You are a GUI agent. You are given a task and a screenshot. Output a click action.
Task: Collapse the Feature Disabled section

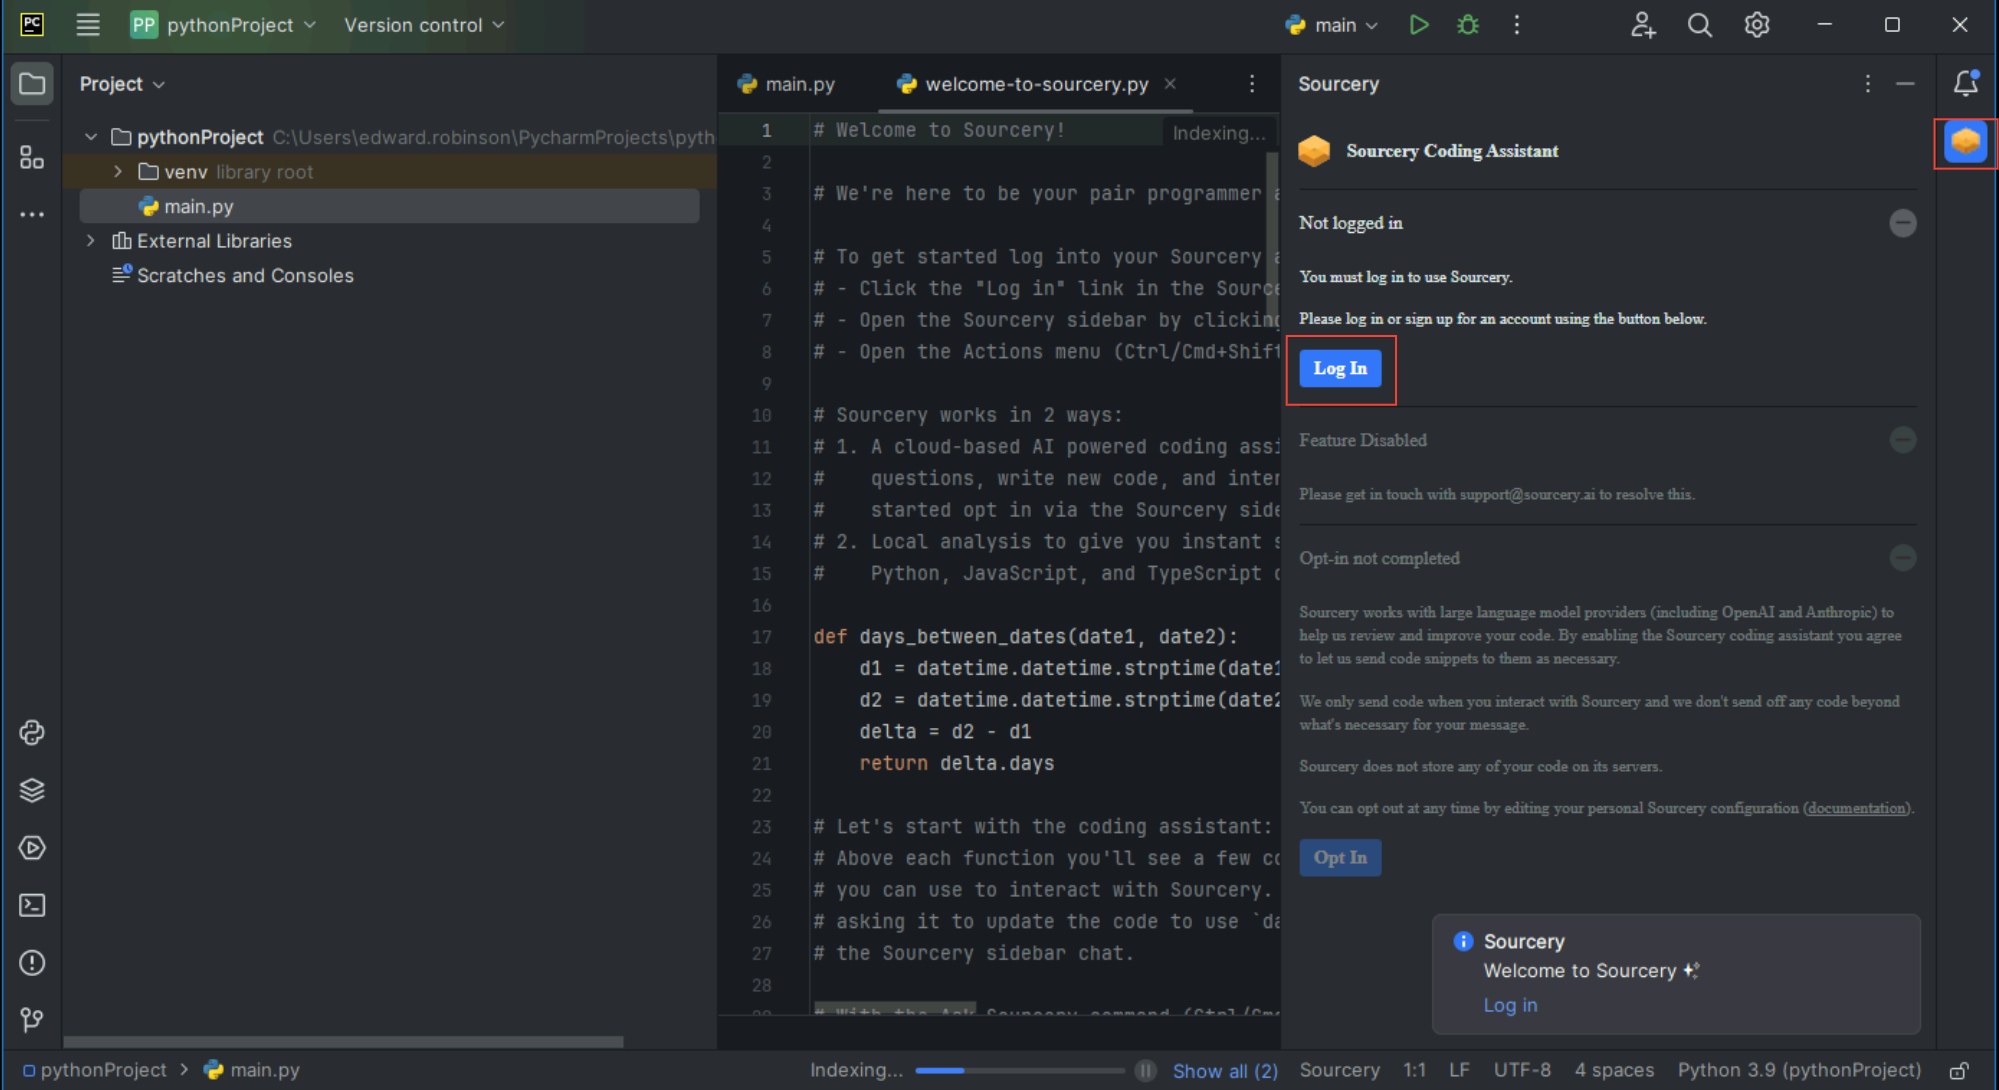(x=1902, y=440)
